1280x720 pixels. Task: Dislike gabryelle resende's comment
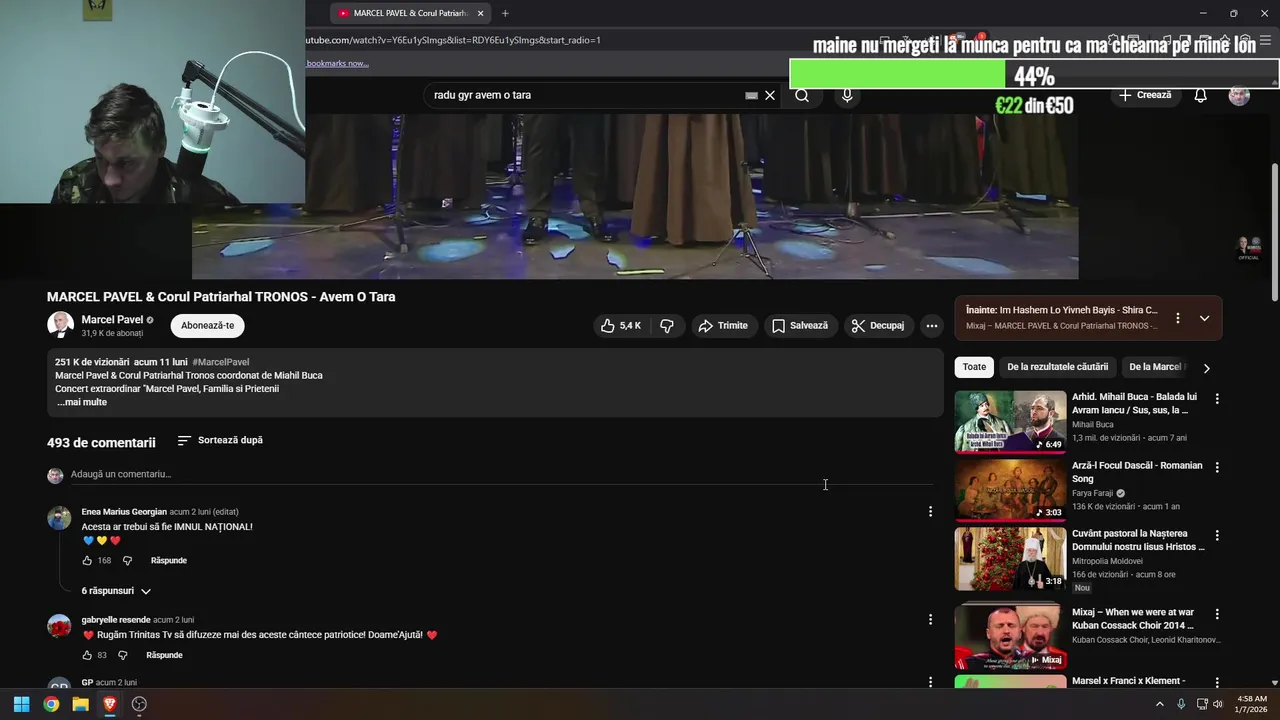122,655
